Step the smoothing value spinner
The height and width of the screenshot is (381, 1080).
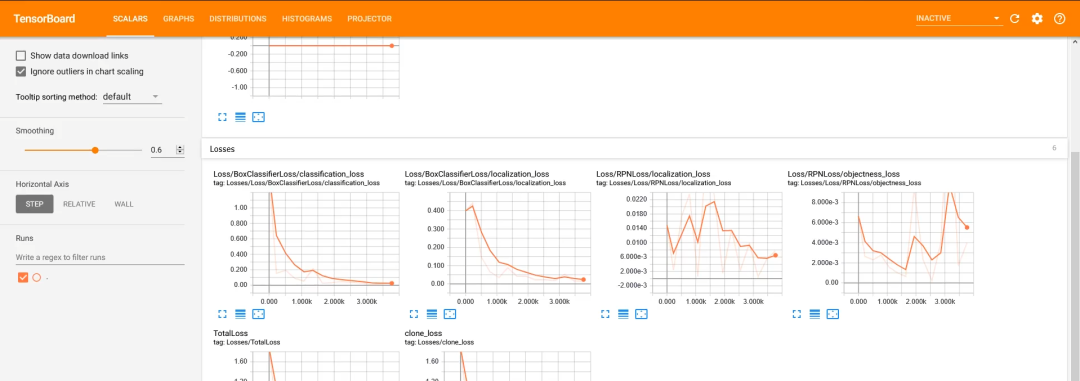pos(180,150)
